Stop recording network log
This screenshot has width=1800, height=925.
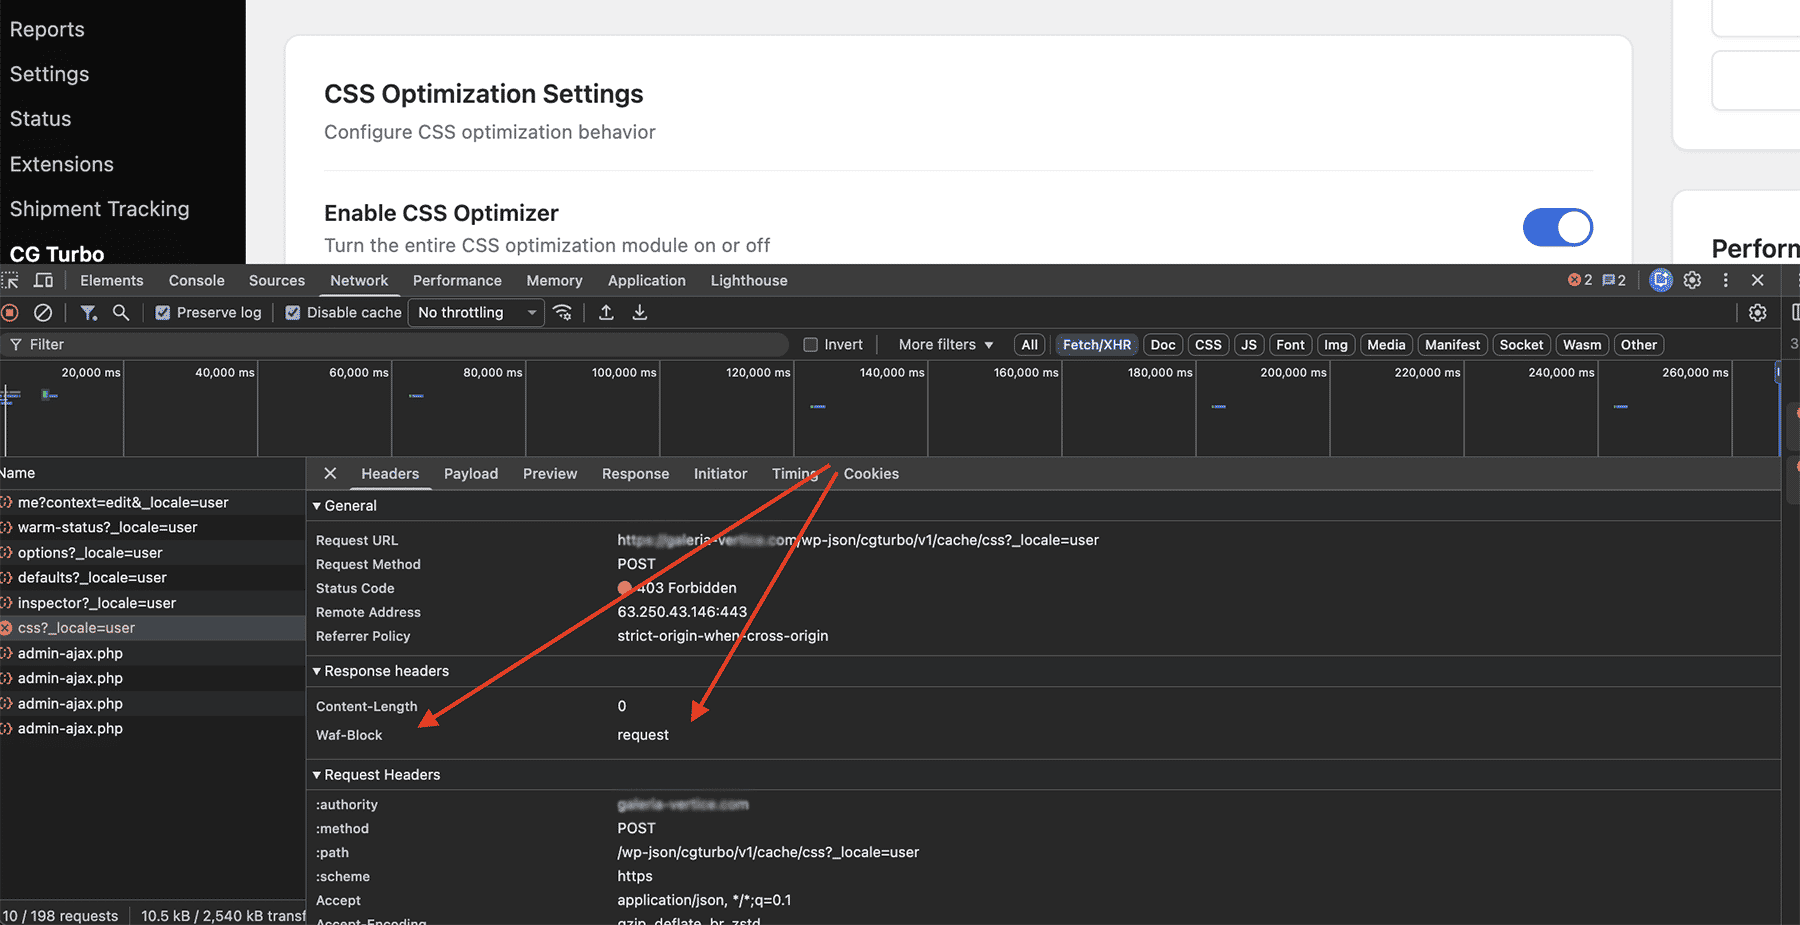10,313
